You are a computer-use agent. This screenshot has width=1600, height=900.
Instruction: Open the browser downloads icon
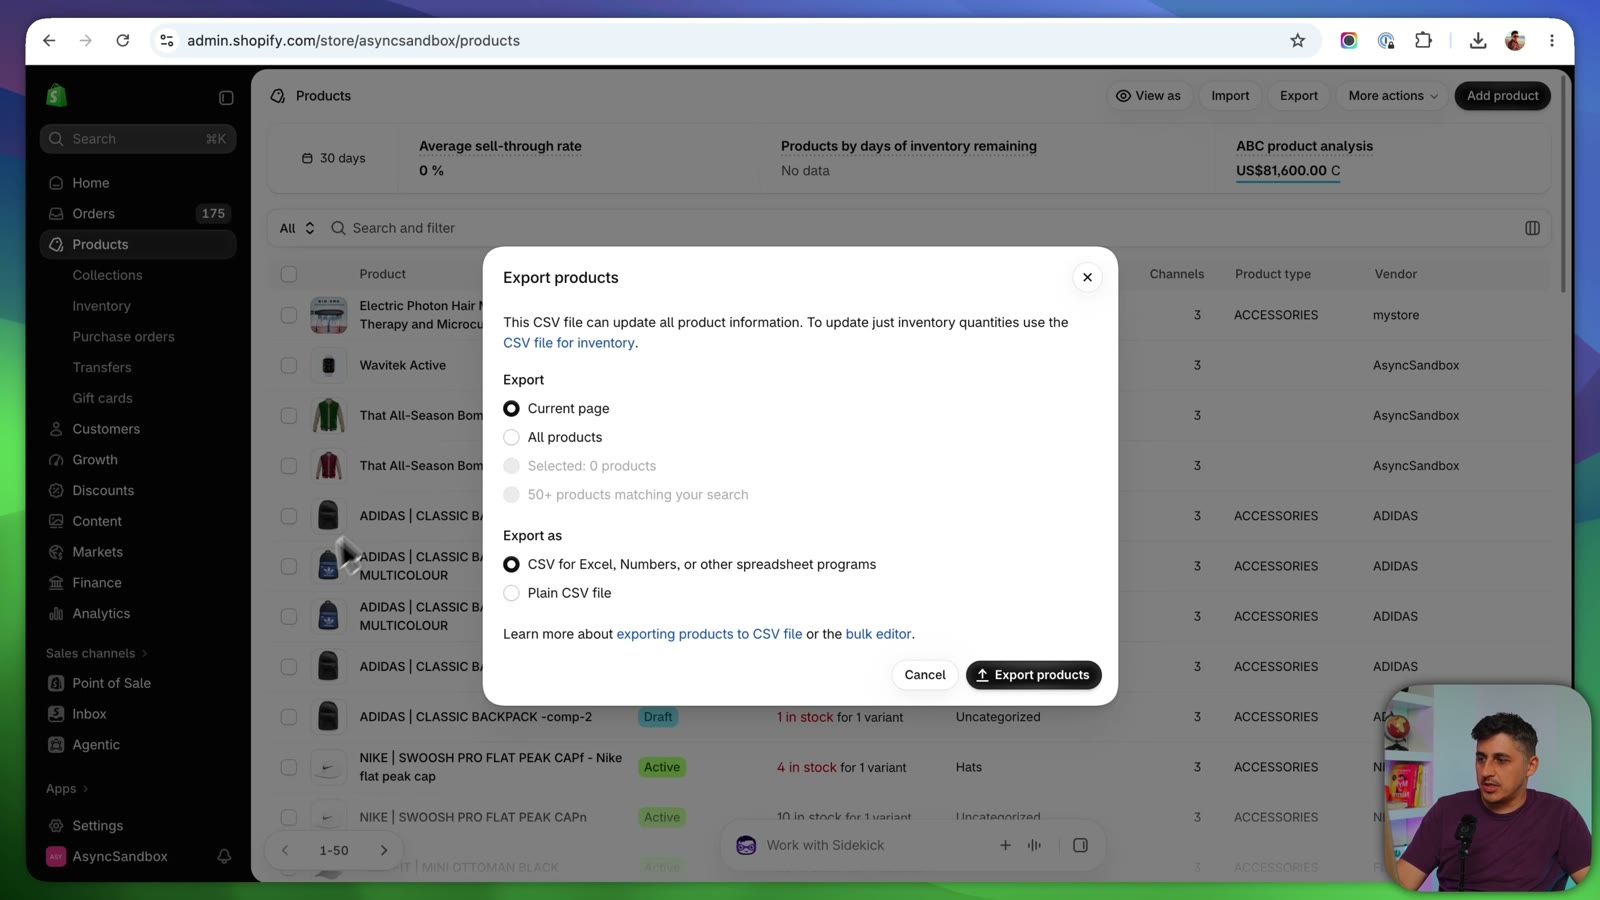(1478, 41)
